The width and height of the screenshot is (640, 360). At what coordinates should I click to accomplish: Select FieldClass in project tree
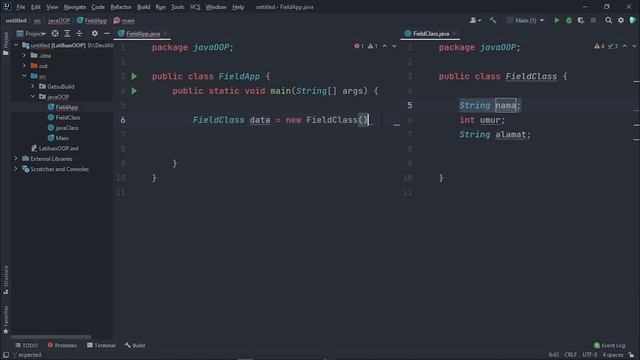coord(68,118)
